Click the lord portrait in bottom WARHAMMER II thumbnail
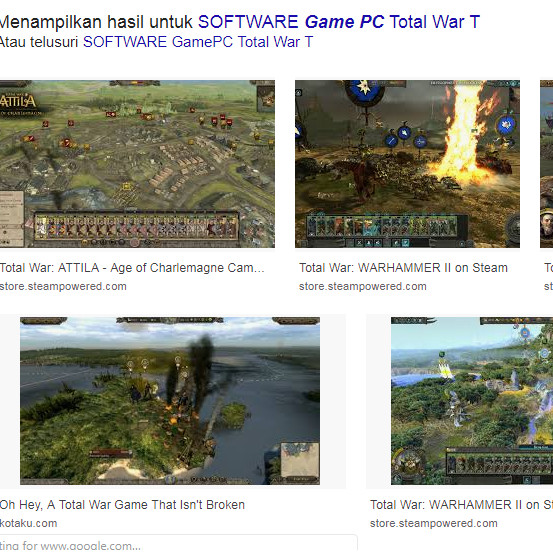The height and width of the screenshot is (553, 553). click(408, 463)
